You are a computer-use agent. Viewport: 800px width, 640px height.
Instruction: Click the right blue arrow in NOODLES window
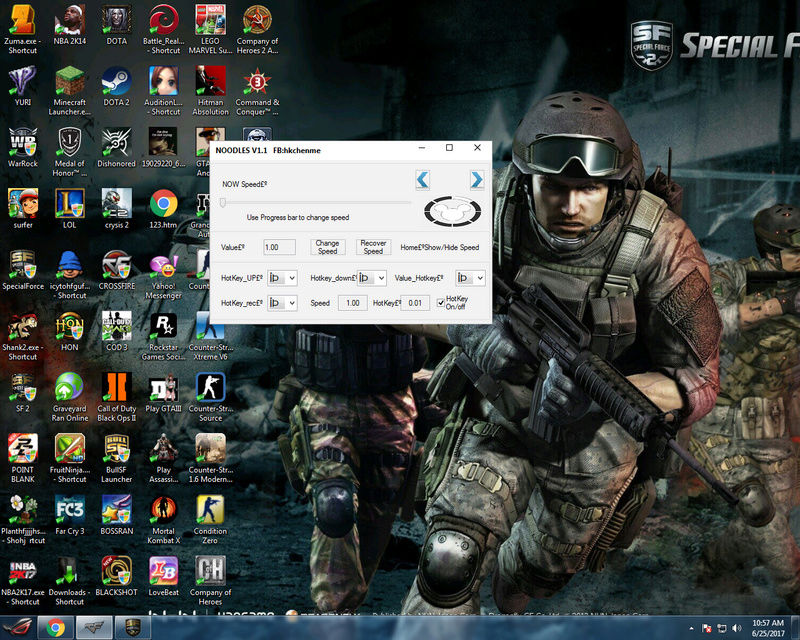477,180
